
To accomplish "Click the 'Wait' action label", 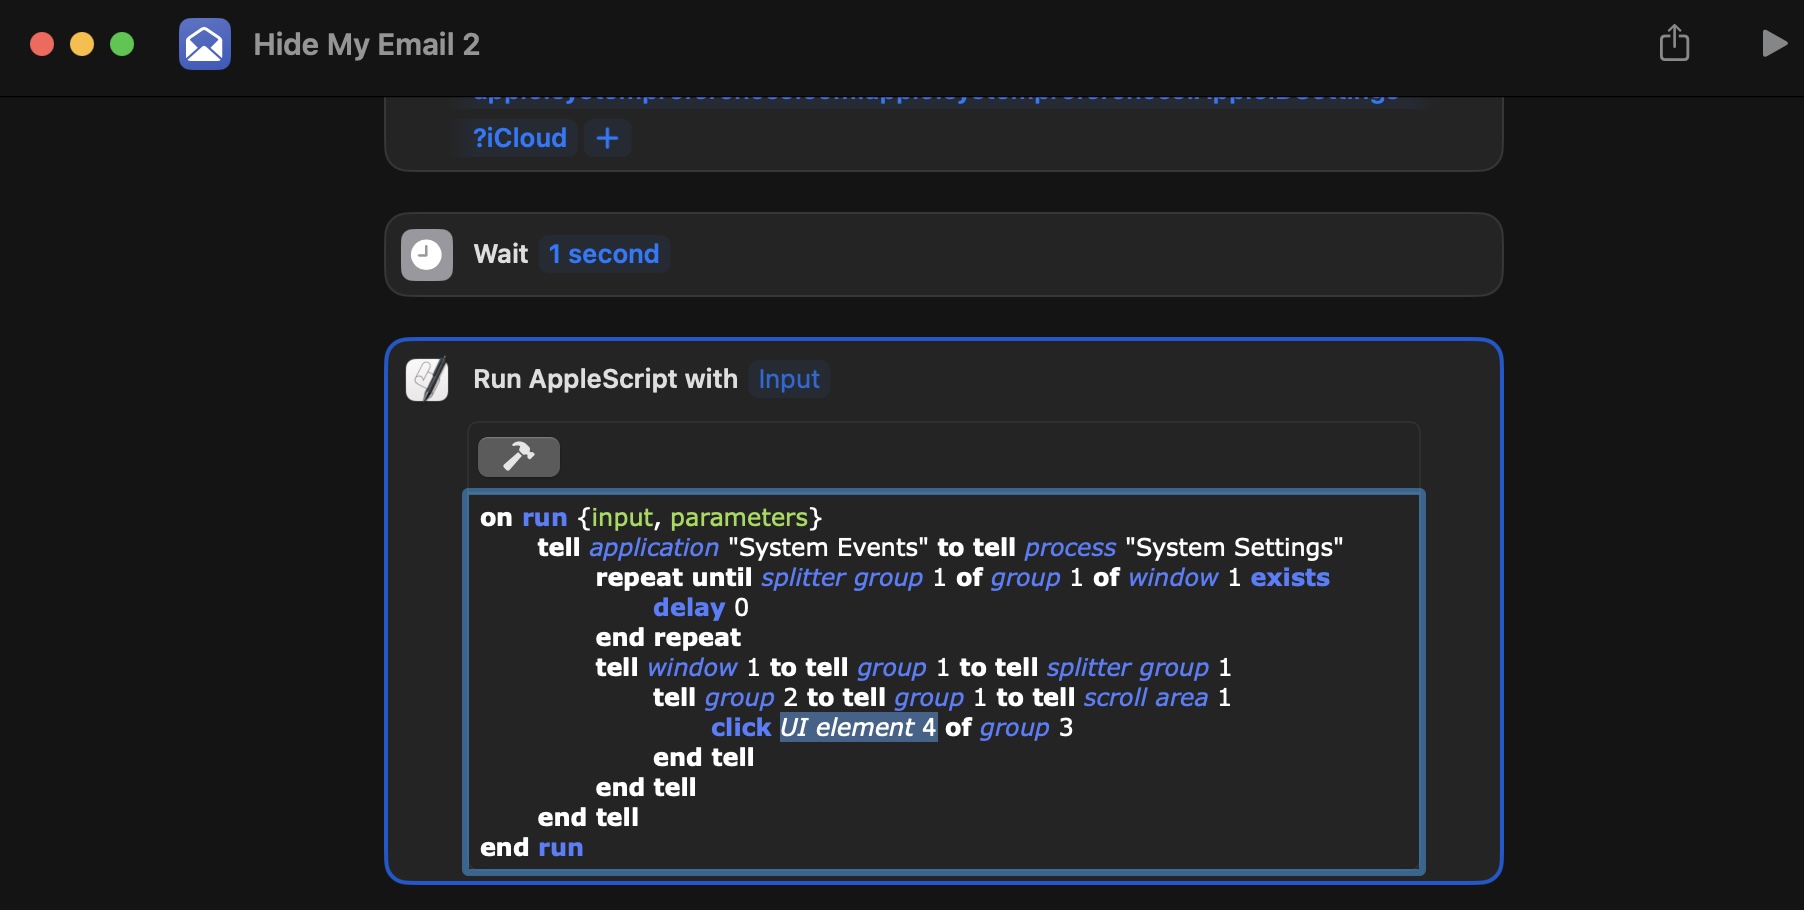I will pyautogui.click(x=501, y=254).
